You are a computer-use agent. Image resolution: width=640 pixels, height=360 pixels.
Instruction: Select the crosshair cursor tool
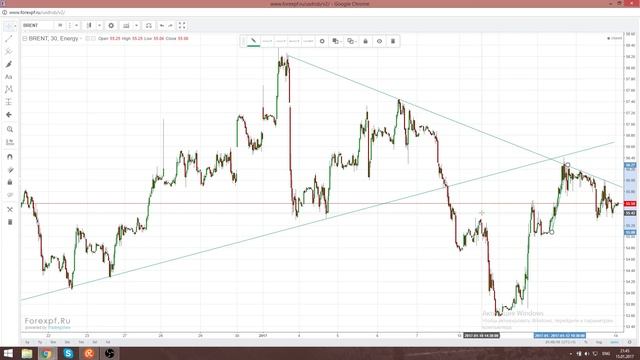9,26
